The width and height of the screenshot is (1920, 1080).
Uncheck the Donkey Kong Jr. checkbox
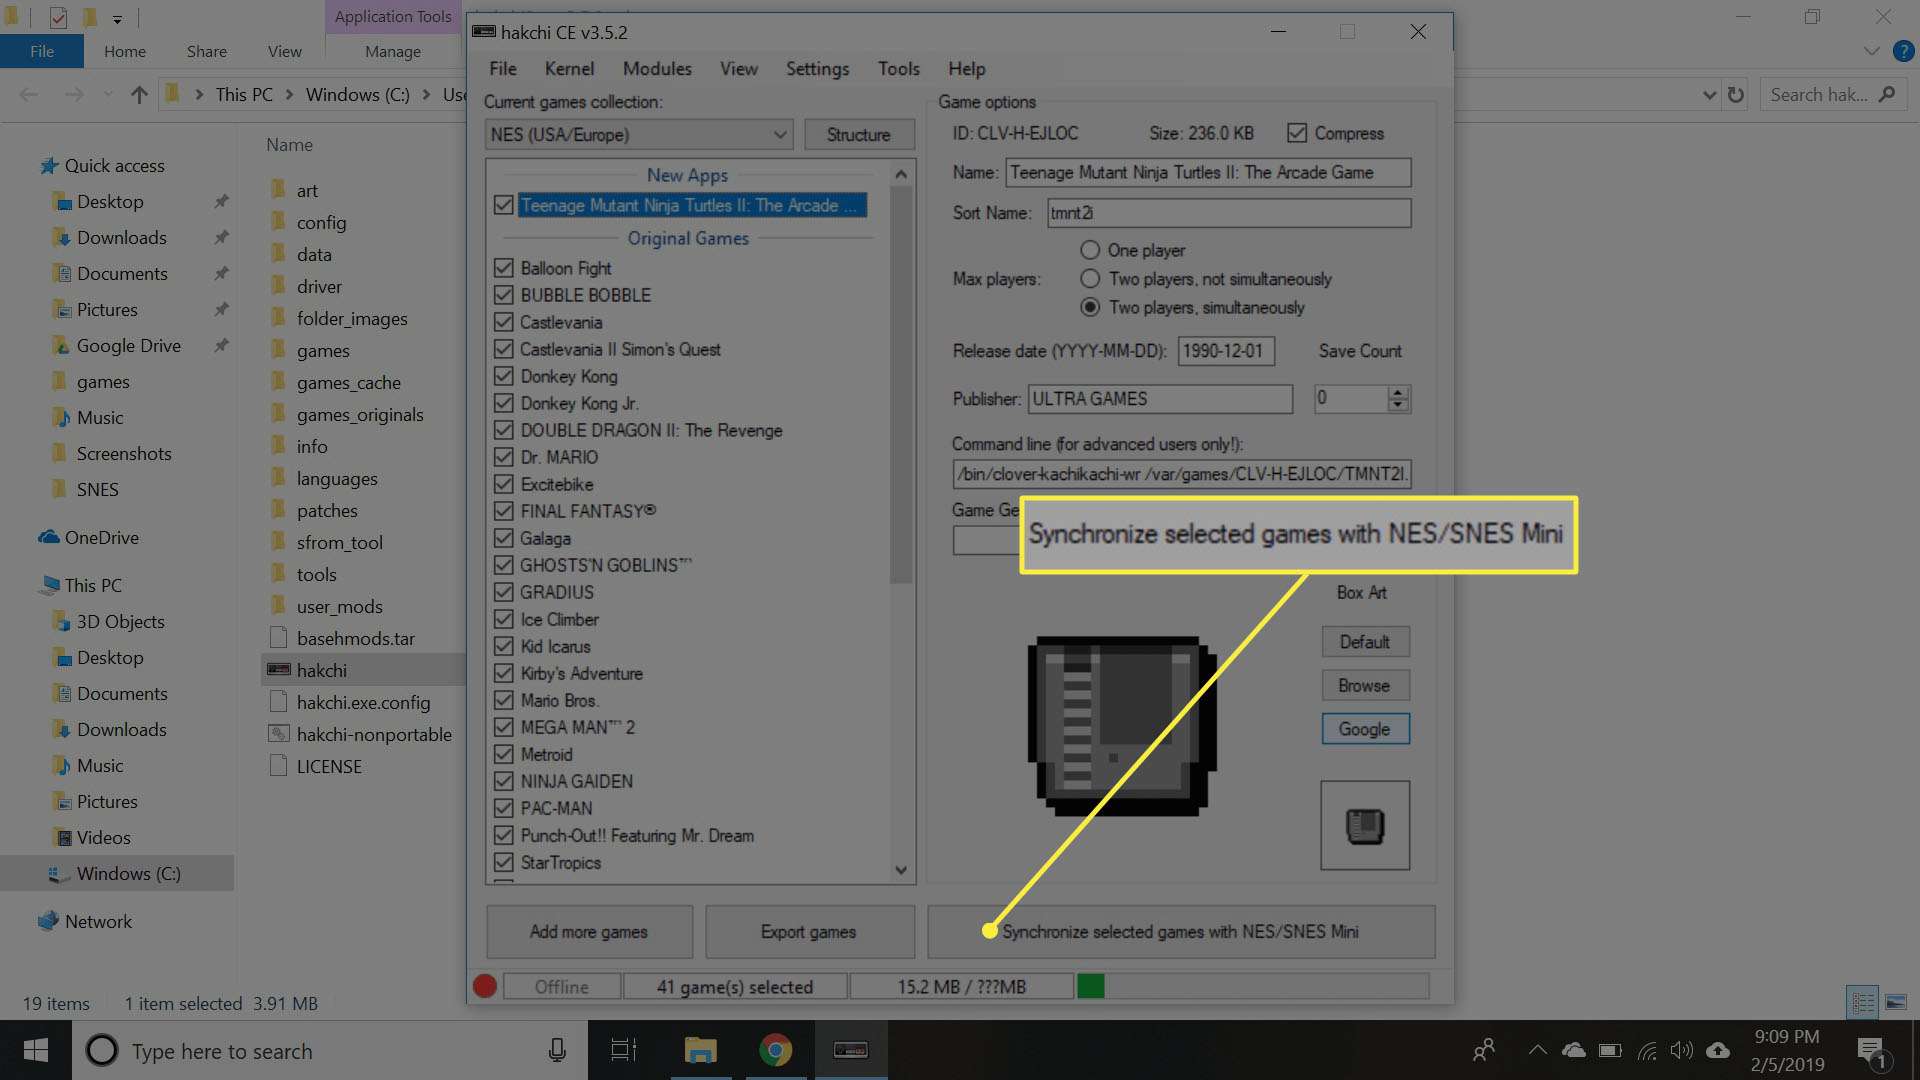(504, 403)
